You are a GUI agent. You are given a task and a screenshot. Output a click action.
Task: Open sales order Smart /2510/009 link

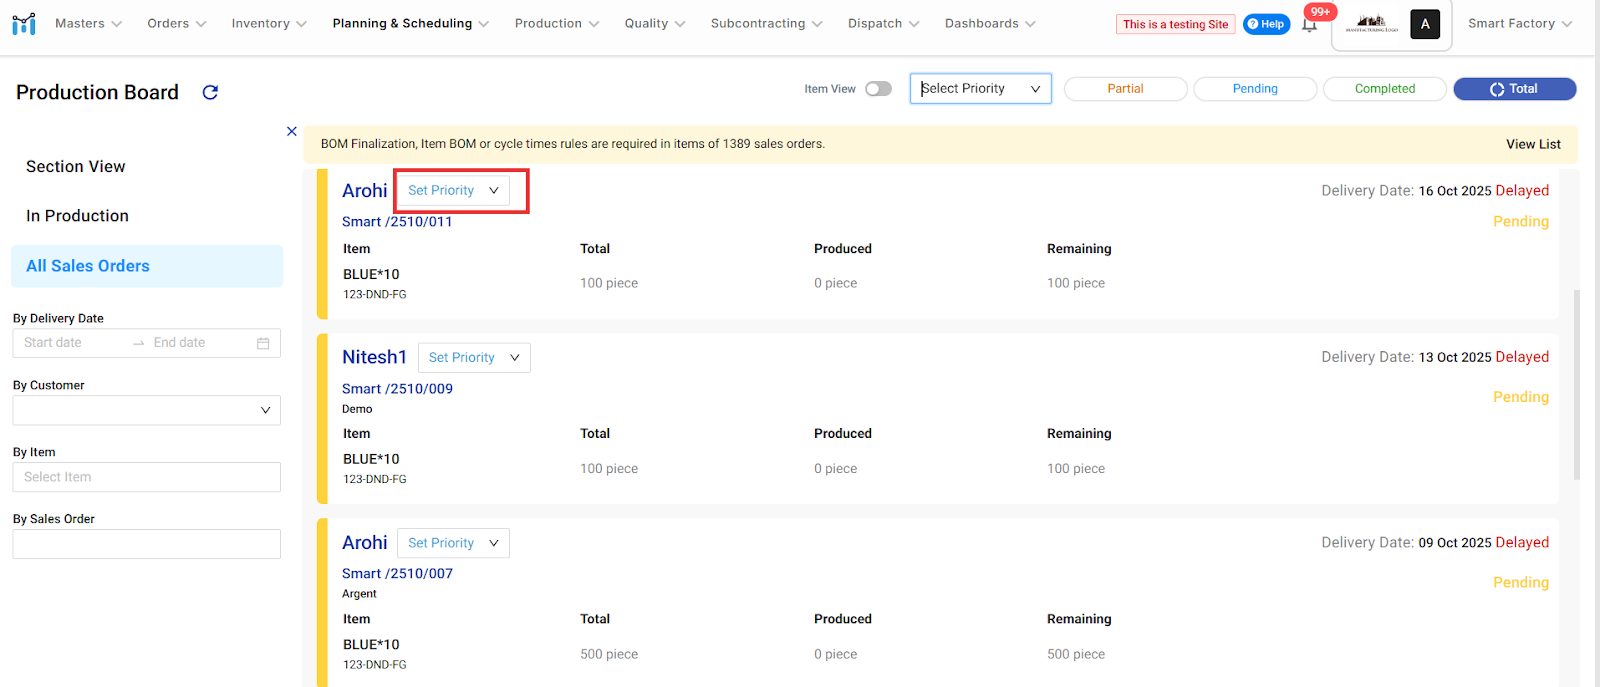click(397, 389)
